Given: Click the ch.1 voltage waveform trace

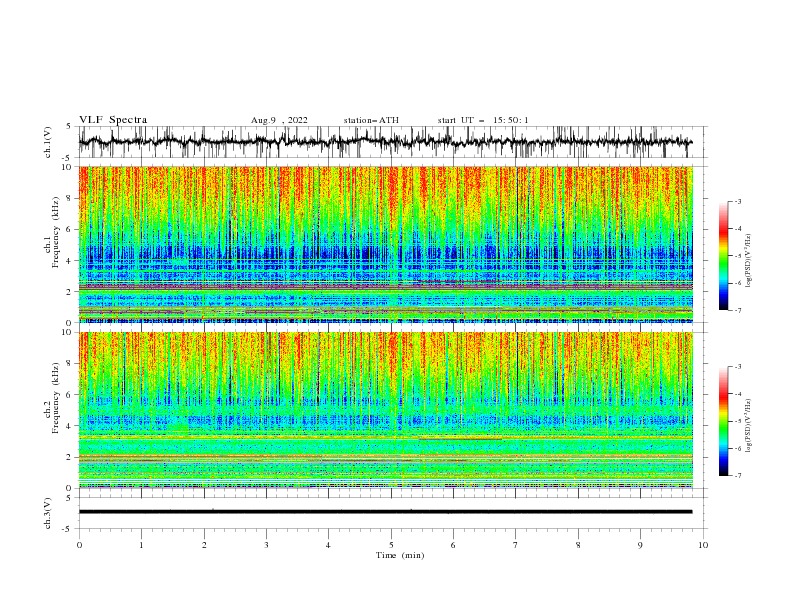Looking at the screenshot, I should pyautogui.click(x=385, y=142).
